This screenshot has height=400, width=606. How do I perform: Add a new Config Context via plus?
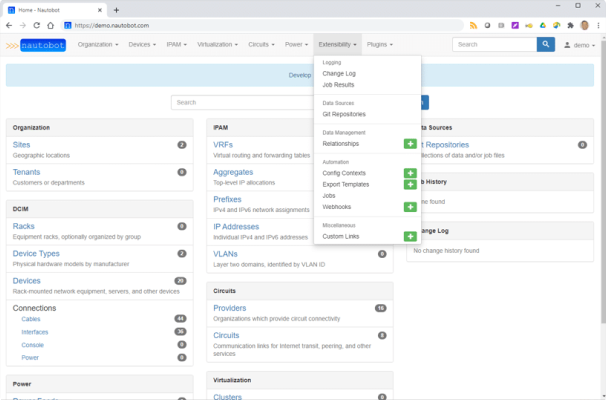pyautogui.click(x=410, y=173)
